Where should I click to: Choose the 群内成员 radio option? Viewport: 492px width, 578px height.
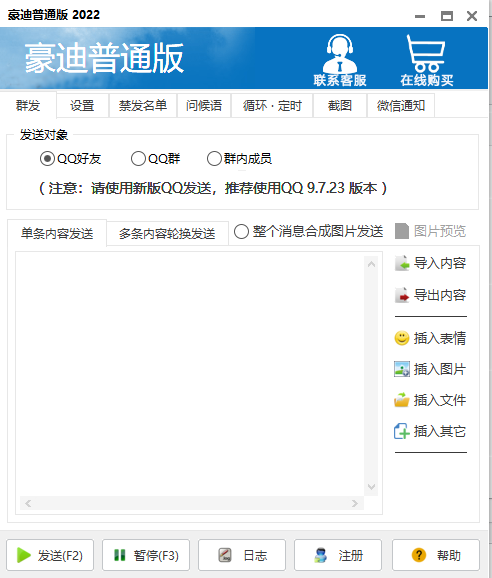tap(214, 159)
